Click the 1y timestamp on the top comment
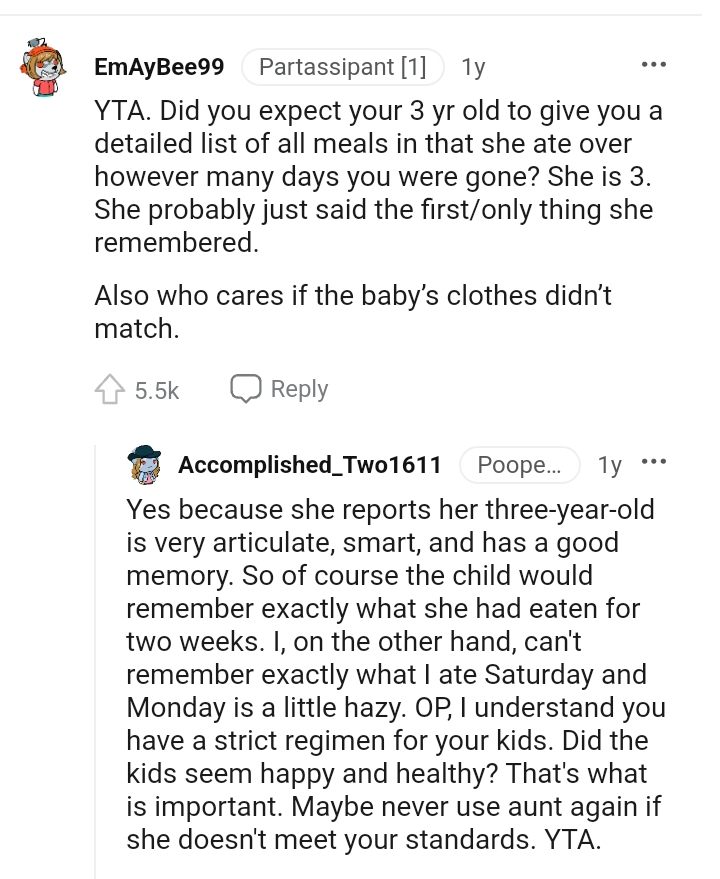 [472, 66]
